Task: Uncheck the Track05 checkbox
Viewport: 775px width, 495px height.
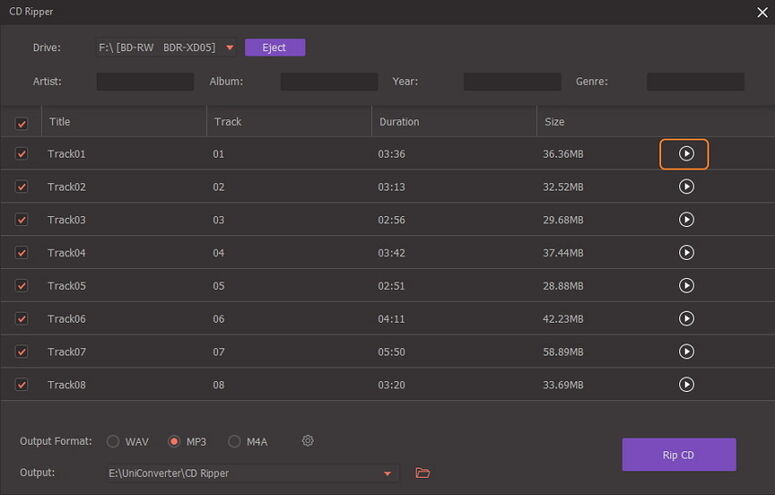Action: (21, 285)
